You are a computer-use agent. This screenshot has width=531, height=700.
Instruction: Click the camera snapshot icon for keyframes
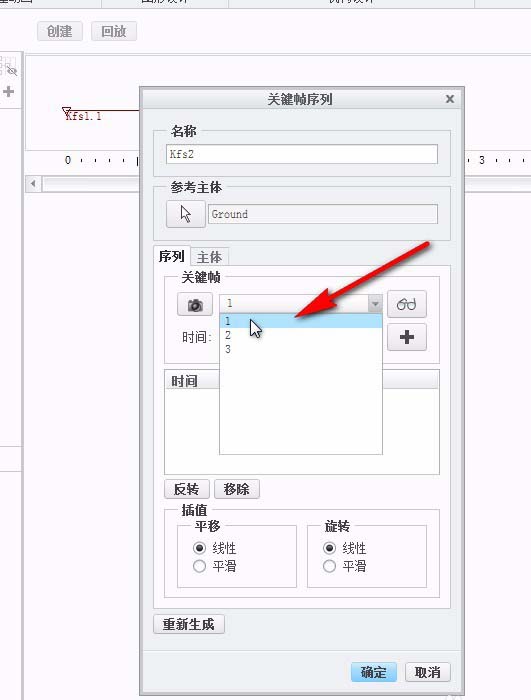pyautogui.click(x=195, y=304)
